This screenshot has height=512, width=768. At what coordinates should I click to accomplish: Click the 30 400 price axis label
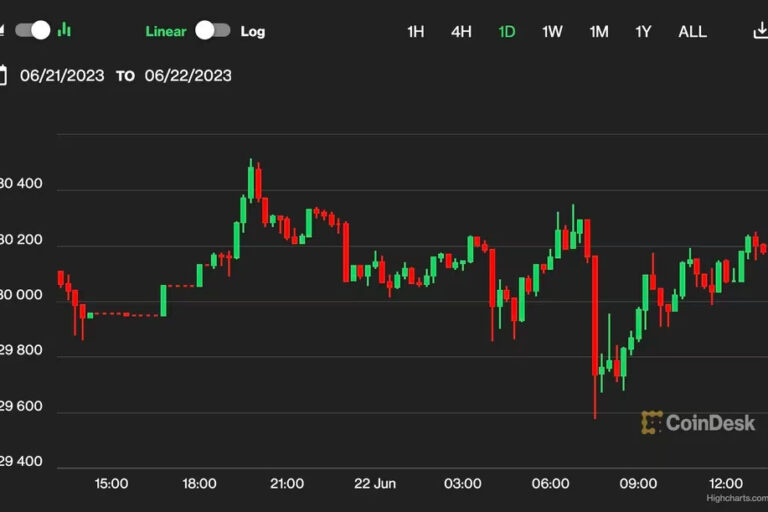21,184
